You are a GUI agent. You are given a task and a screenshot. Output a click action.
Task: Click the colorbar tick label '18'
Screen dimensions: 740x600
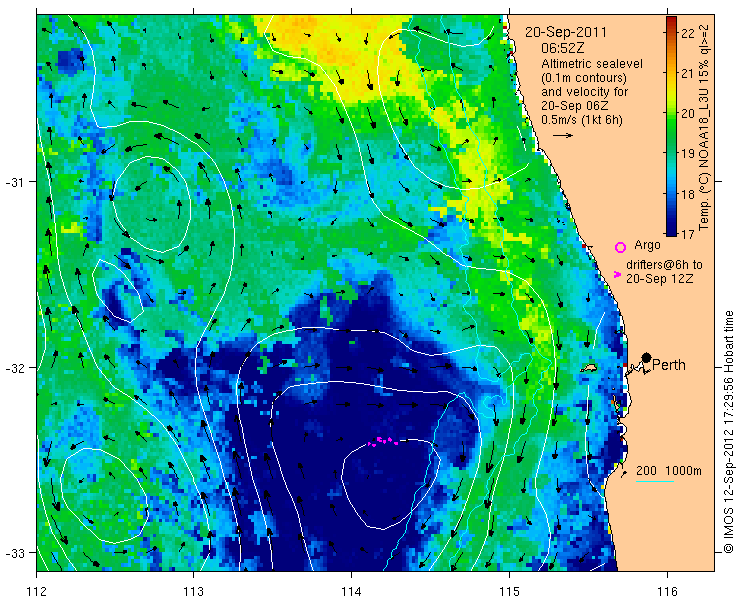click(x=688, y=194)
